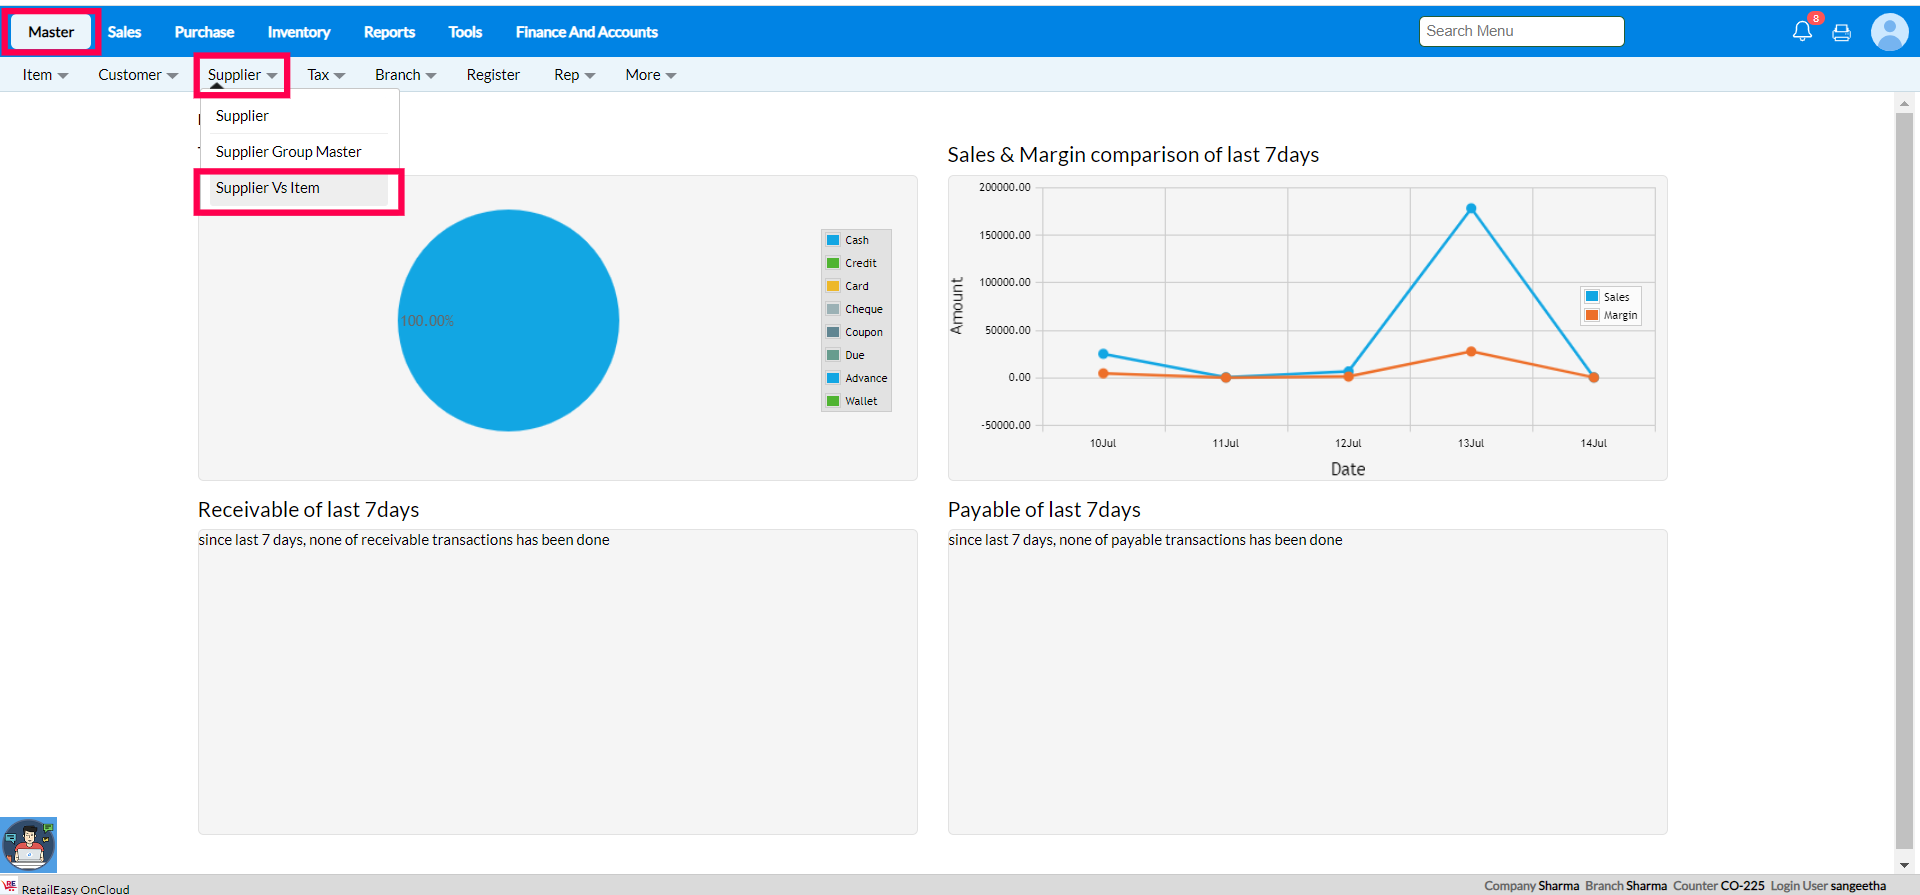Open the Register link
The width and height of the screenshot is (1920, 895).
(x=493, y=75)
